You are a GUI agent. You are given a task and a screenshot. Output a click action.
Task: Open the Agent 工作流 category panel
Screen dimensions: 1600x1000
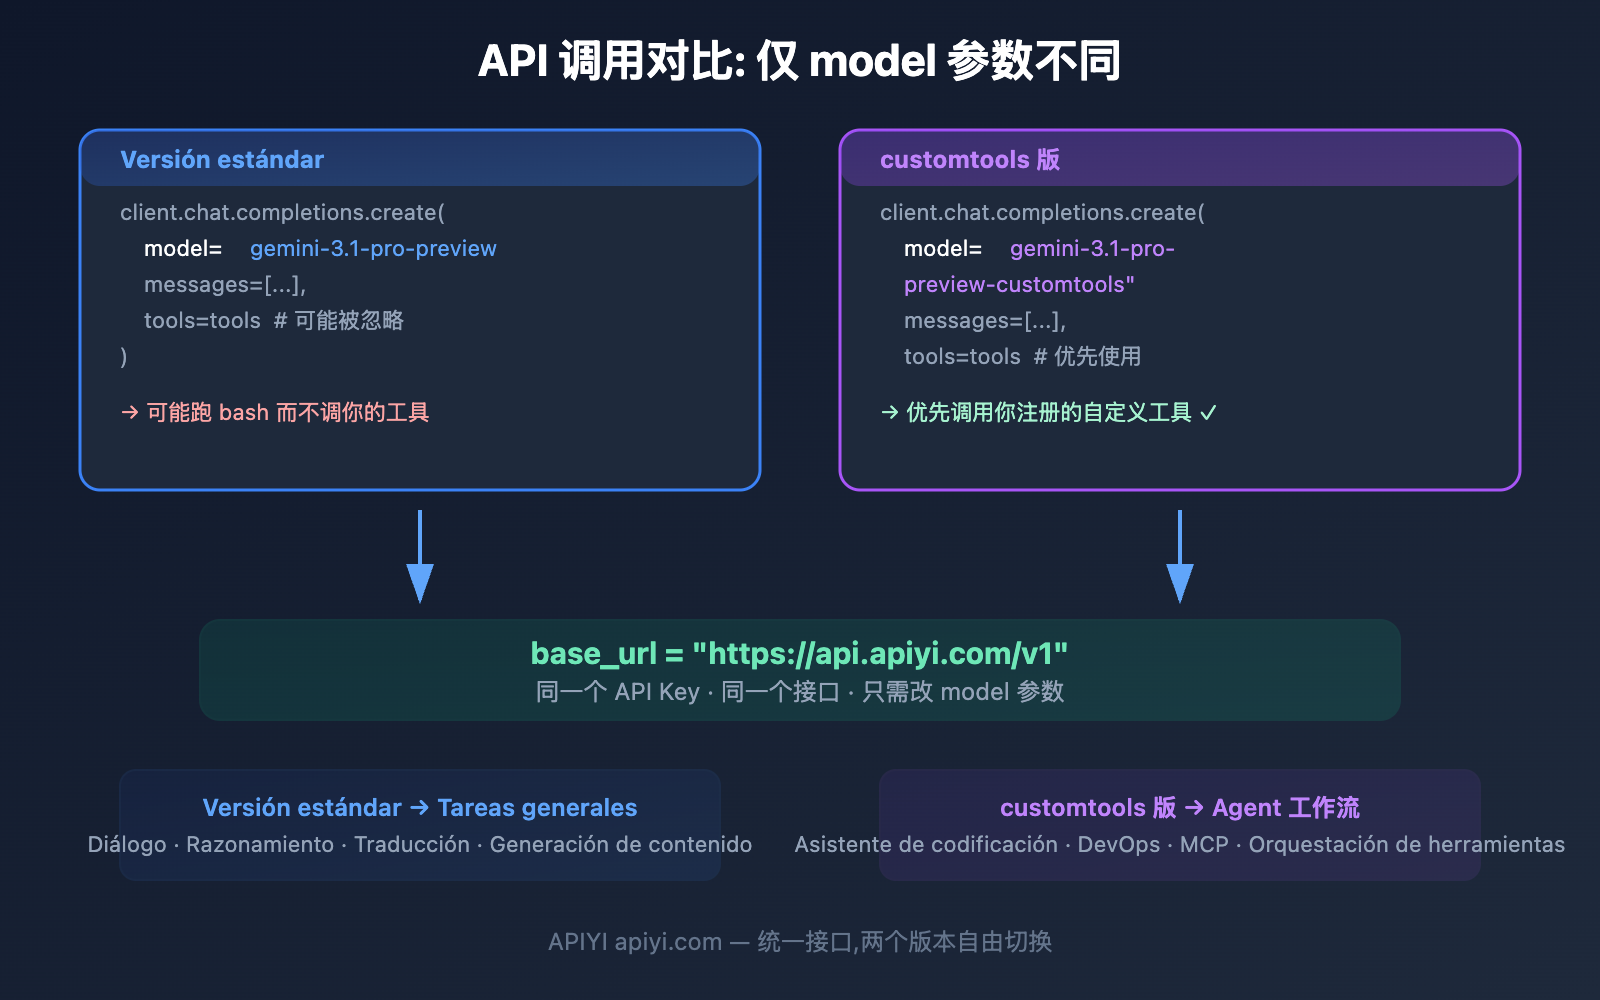pyautogui.click(x=1180, y=826)
